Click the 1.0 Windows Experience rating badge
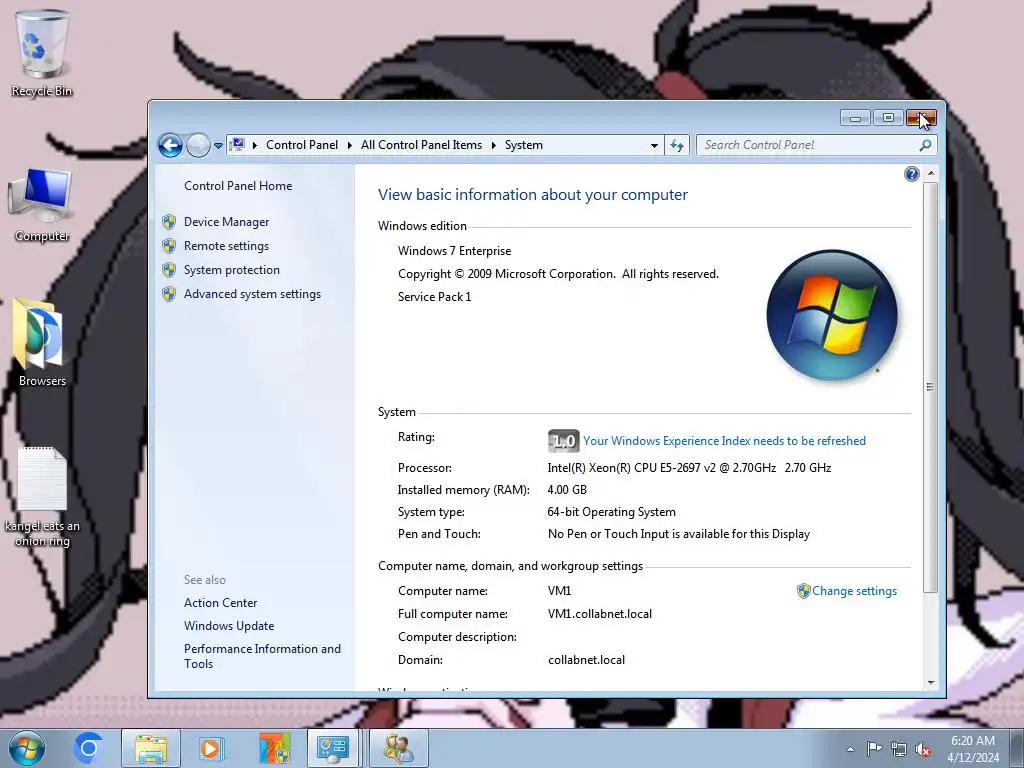 (563, 441)
